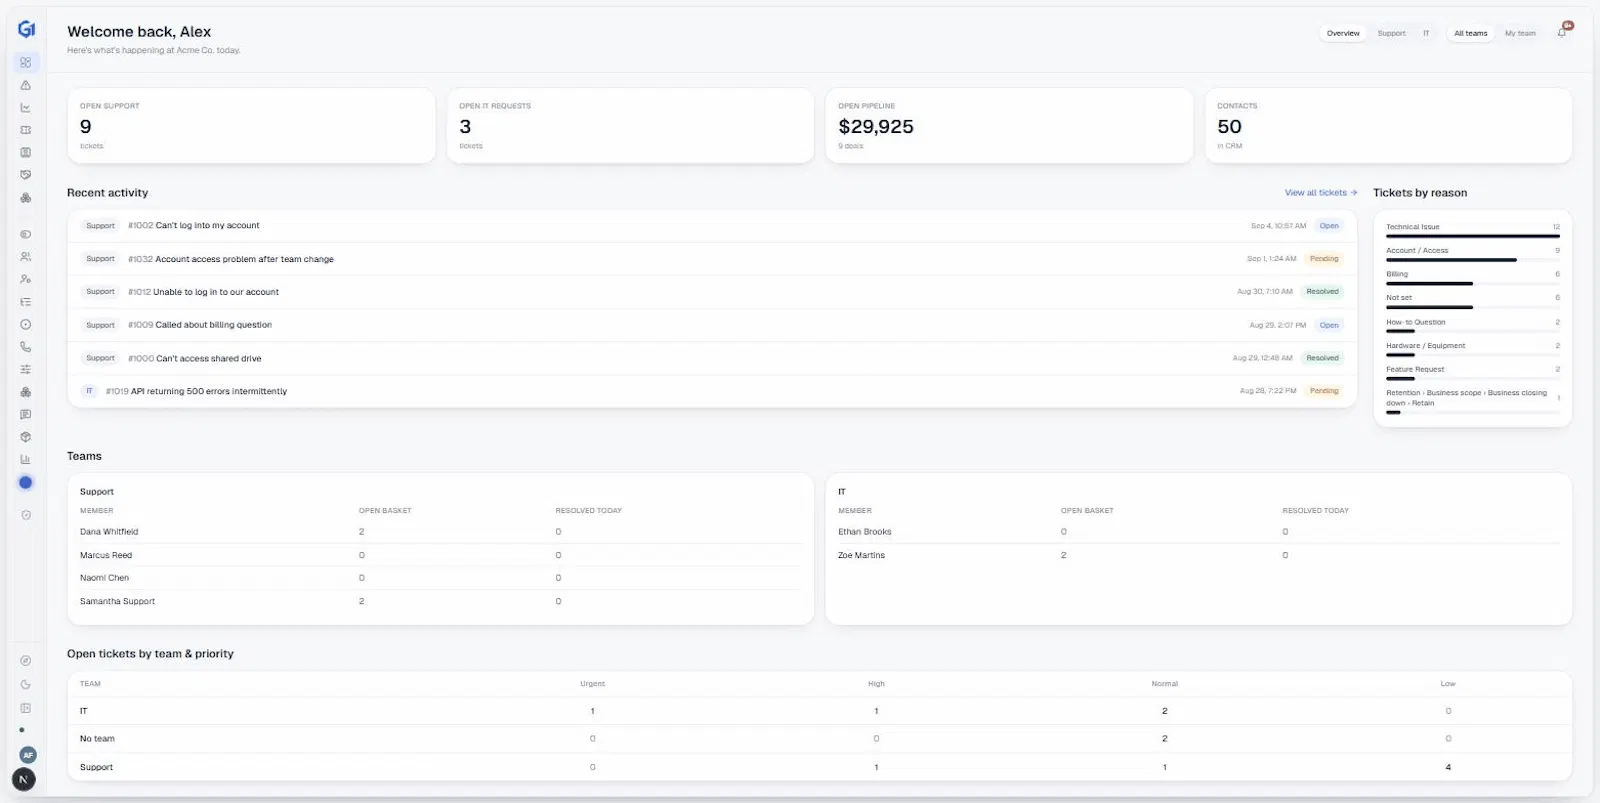
Task: Open the bar chart reports icon in the sidebar
Action: click(26, 459)
